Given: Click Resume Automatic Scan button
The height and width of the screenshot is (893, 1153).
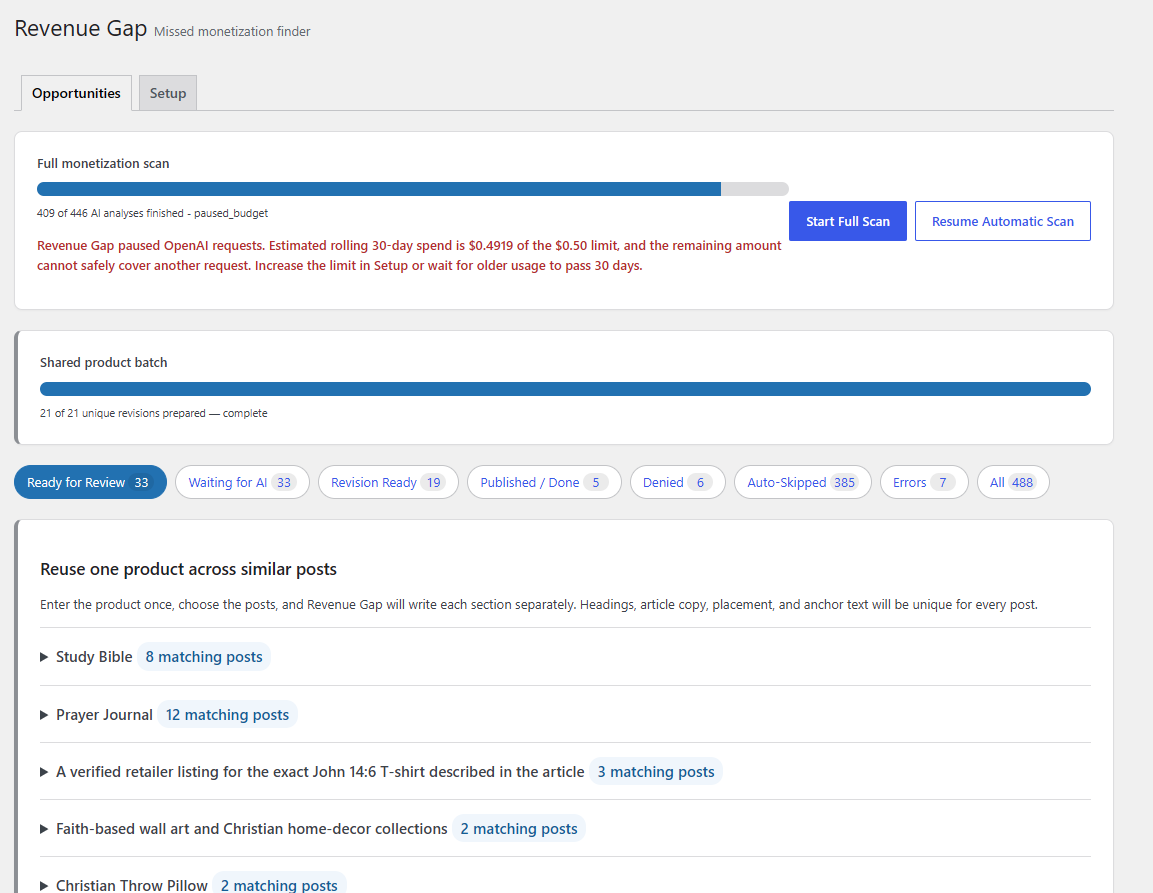Looking at the screenshot, I should click(1002, 221).
